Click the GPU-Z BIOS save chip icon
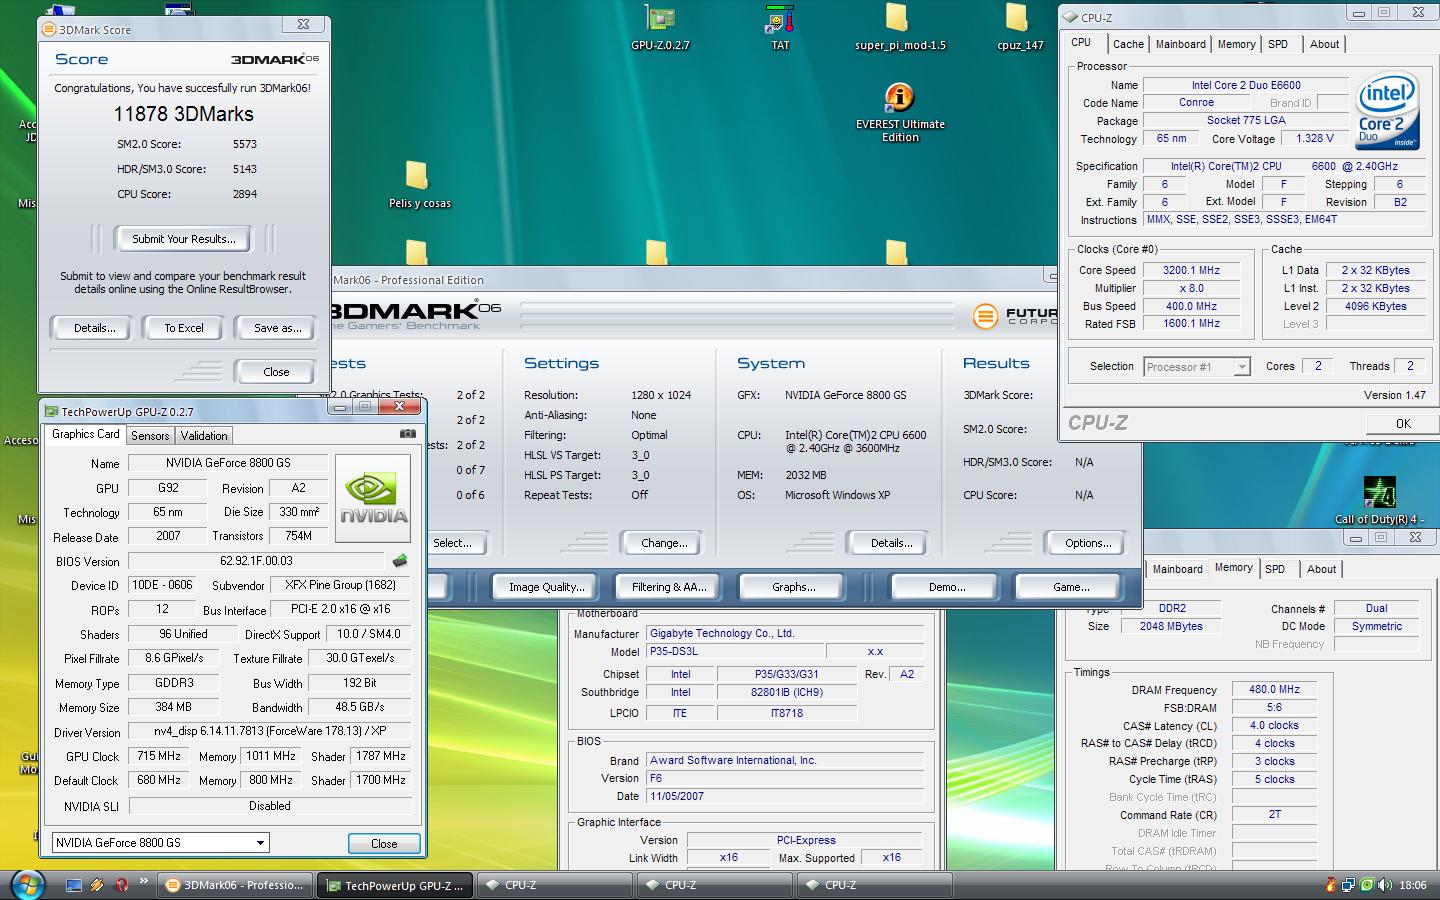Image resolution: width=1440 pixels, height=900 pixels. tap(400, 561)
